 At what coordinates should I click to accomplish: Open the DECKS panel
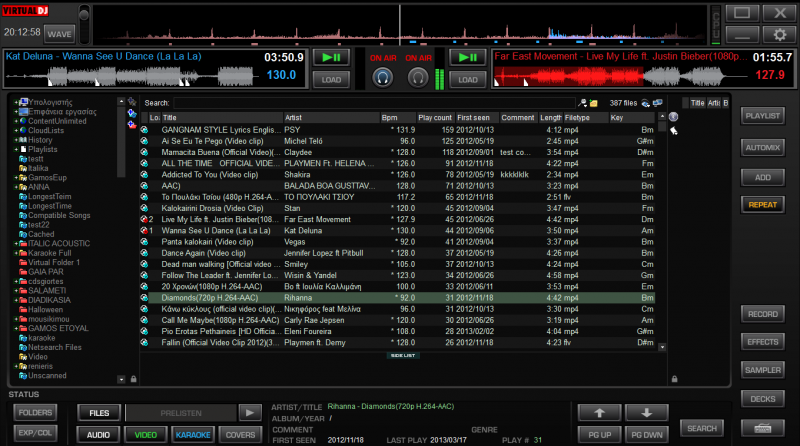coord(763,399)
